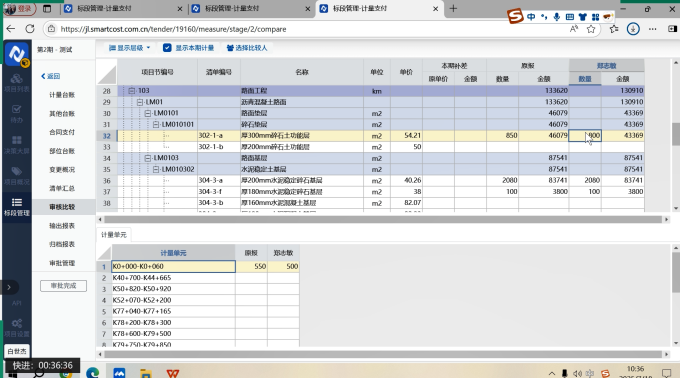Screen dimensions: 680x378
Task: Add page to favorites star icon
Action: (x=591, y=29)
